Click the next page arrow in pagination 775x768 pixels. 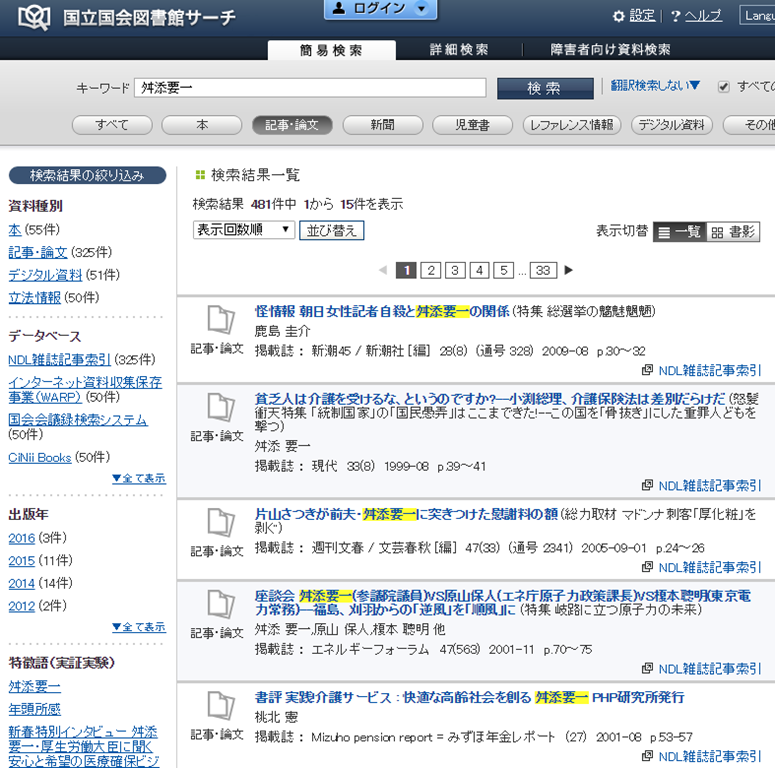(569, 270)
